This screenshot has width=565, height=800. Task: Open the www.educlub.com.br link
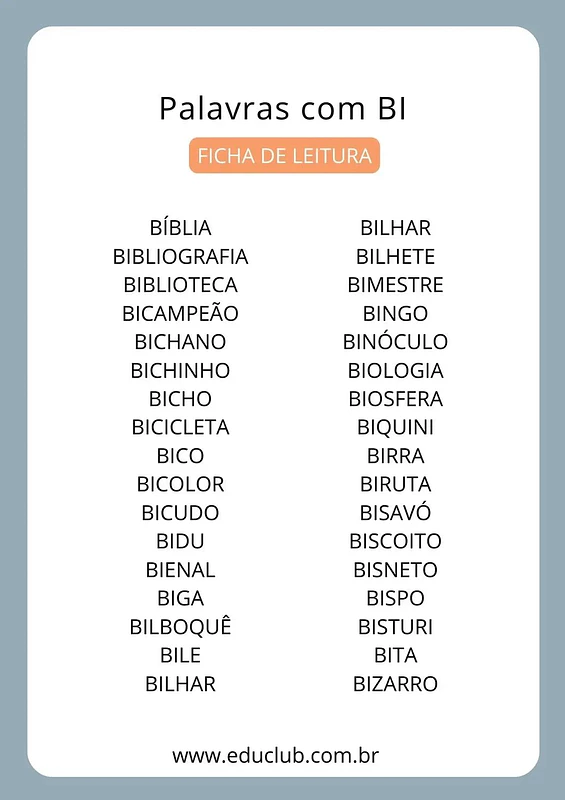click(x=276, y=755)
